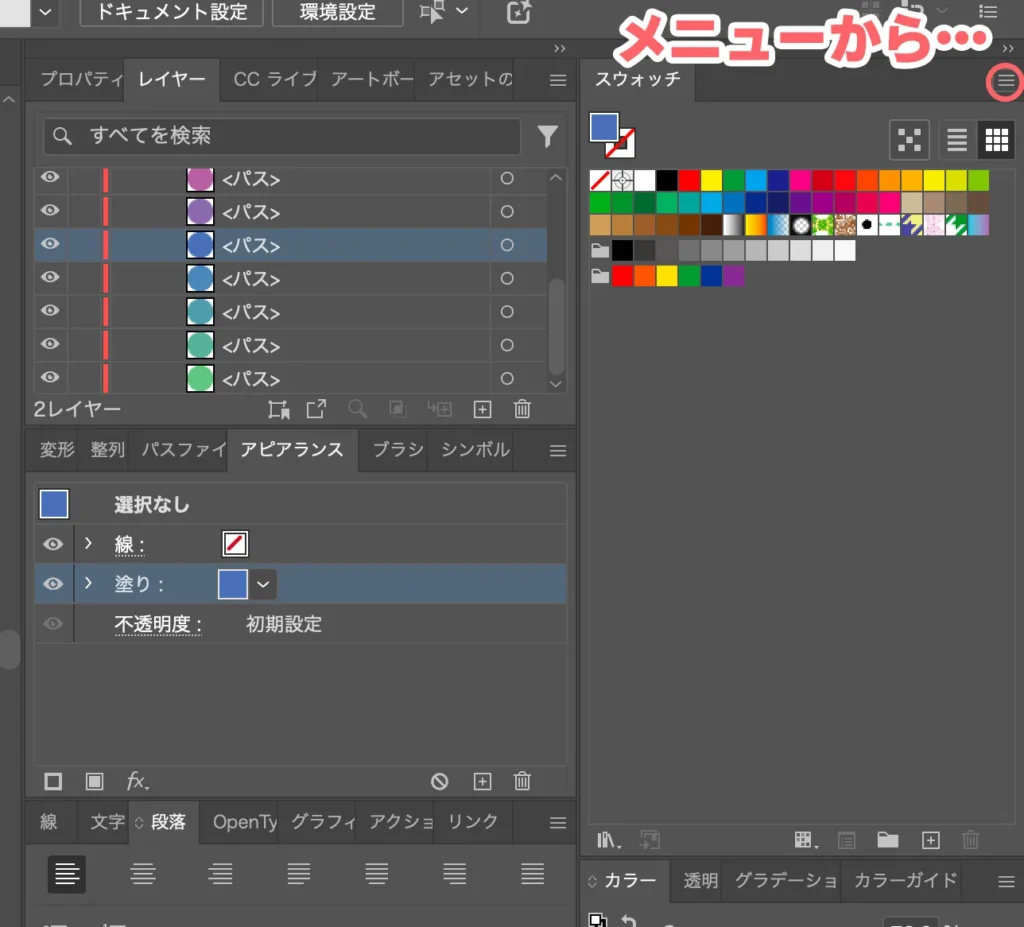The width and height of the screenshot is (1024, 927).
Task: Open the Swatches panel flyout menu
Action: tap(1004, 82)
